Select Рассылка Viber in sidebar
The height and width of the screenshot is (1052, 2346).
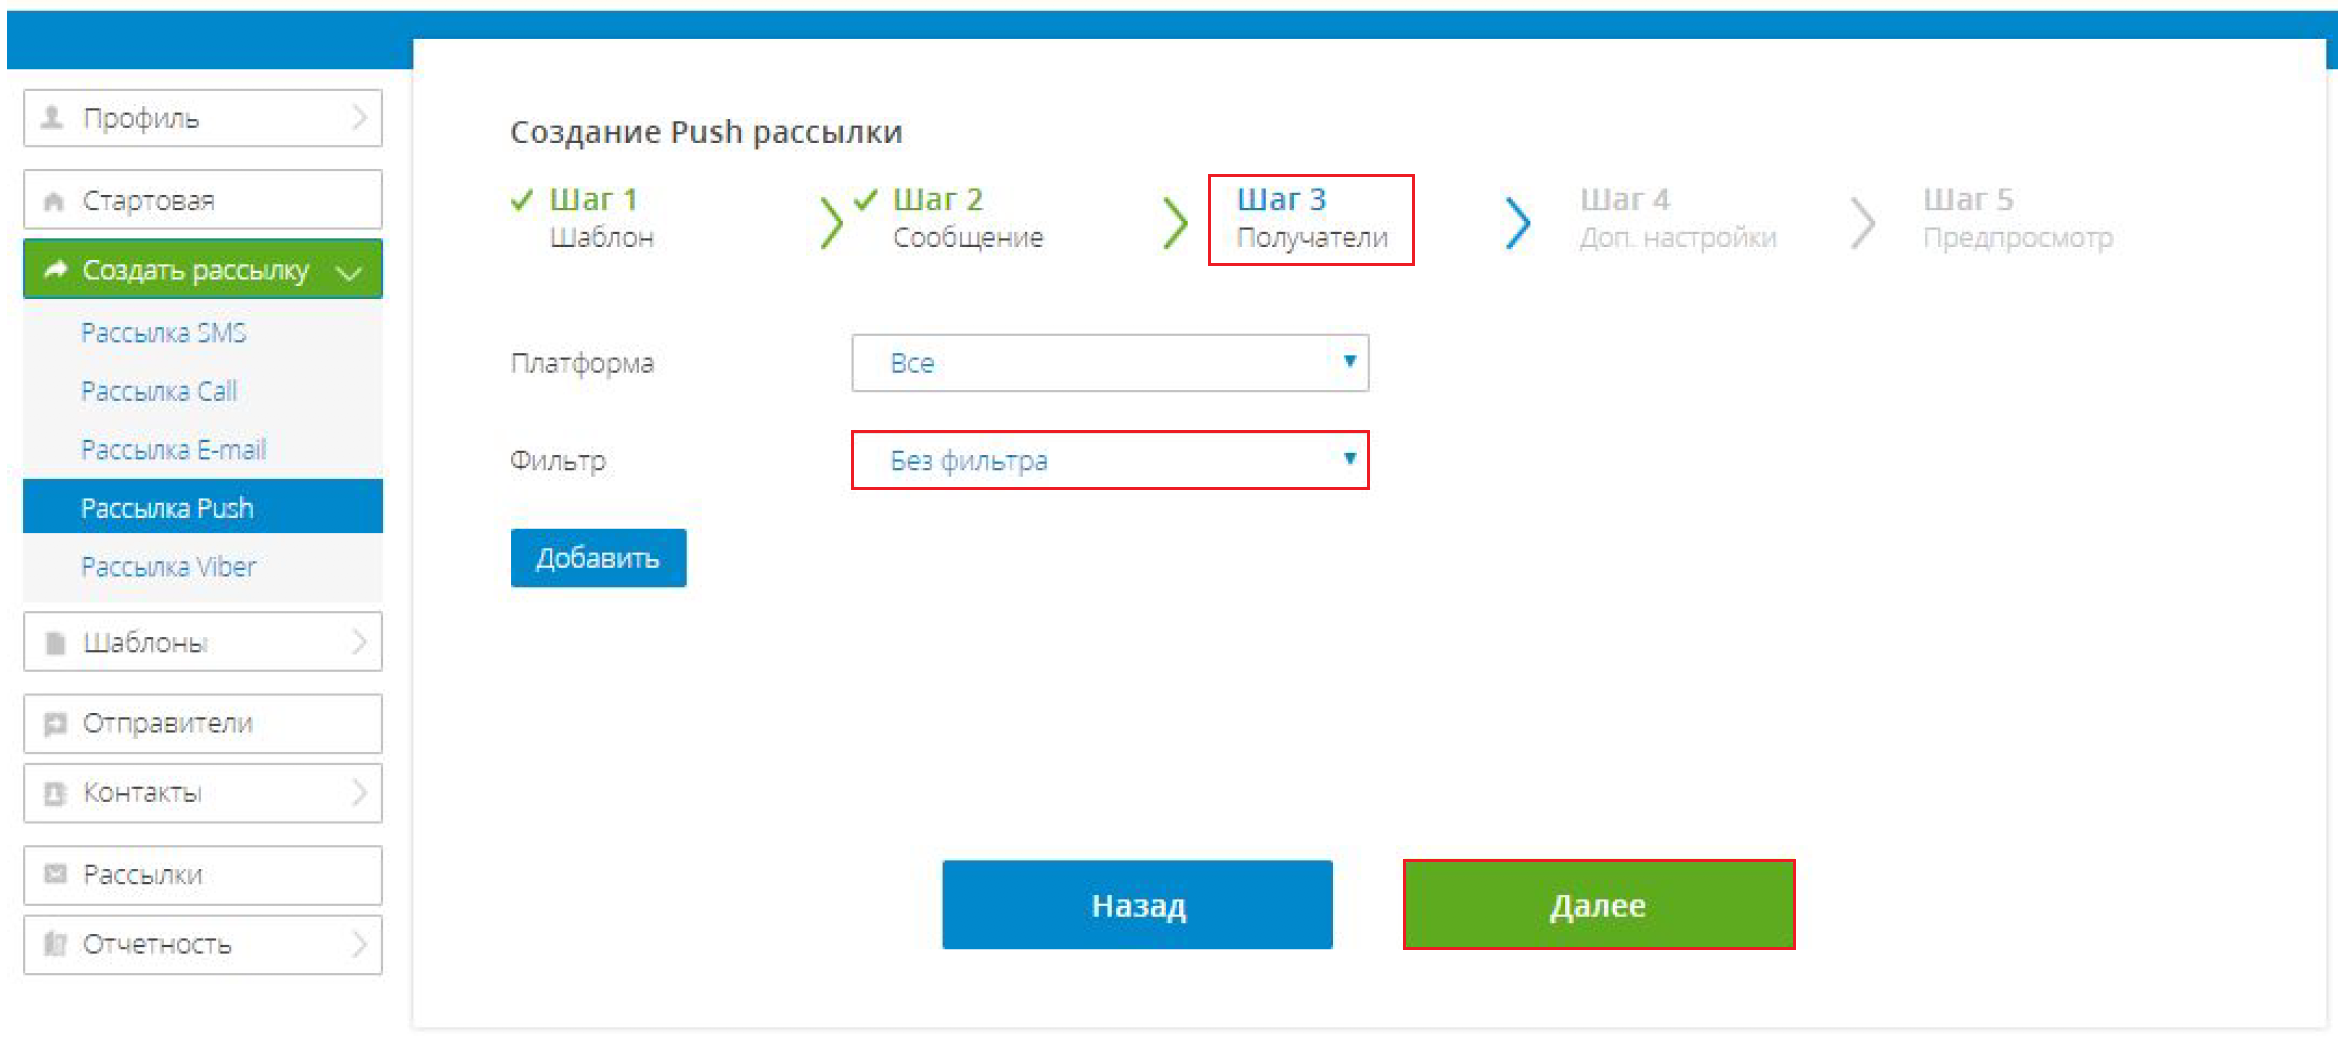point(169,567)
